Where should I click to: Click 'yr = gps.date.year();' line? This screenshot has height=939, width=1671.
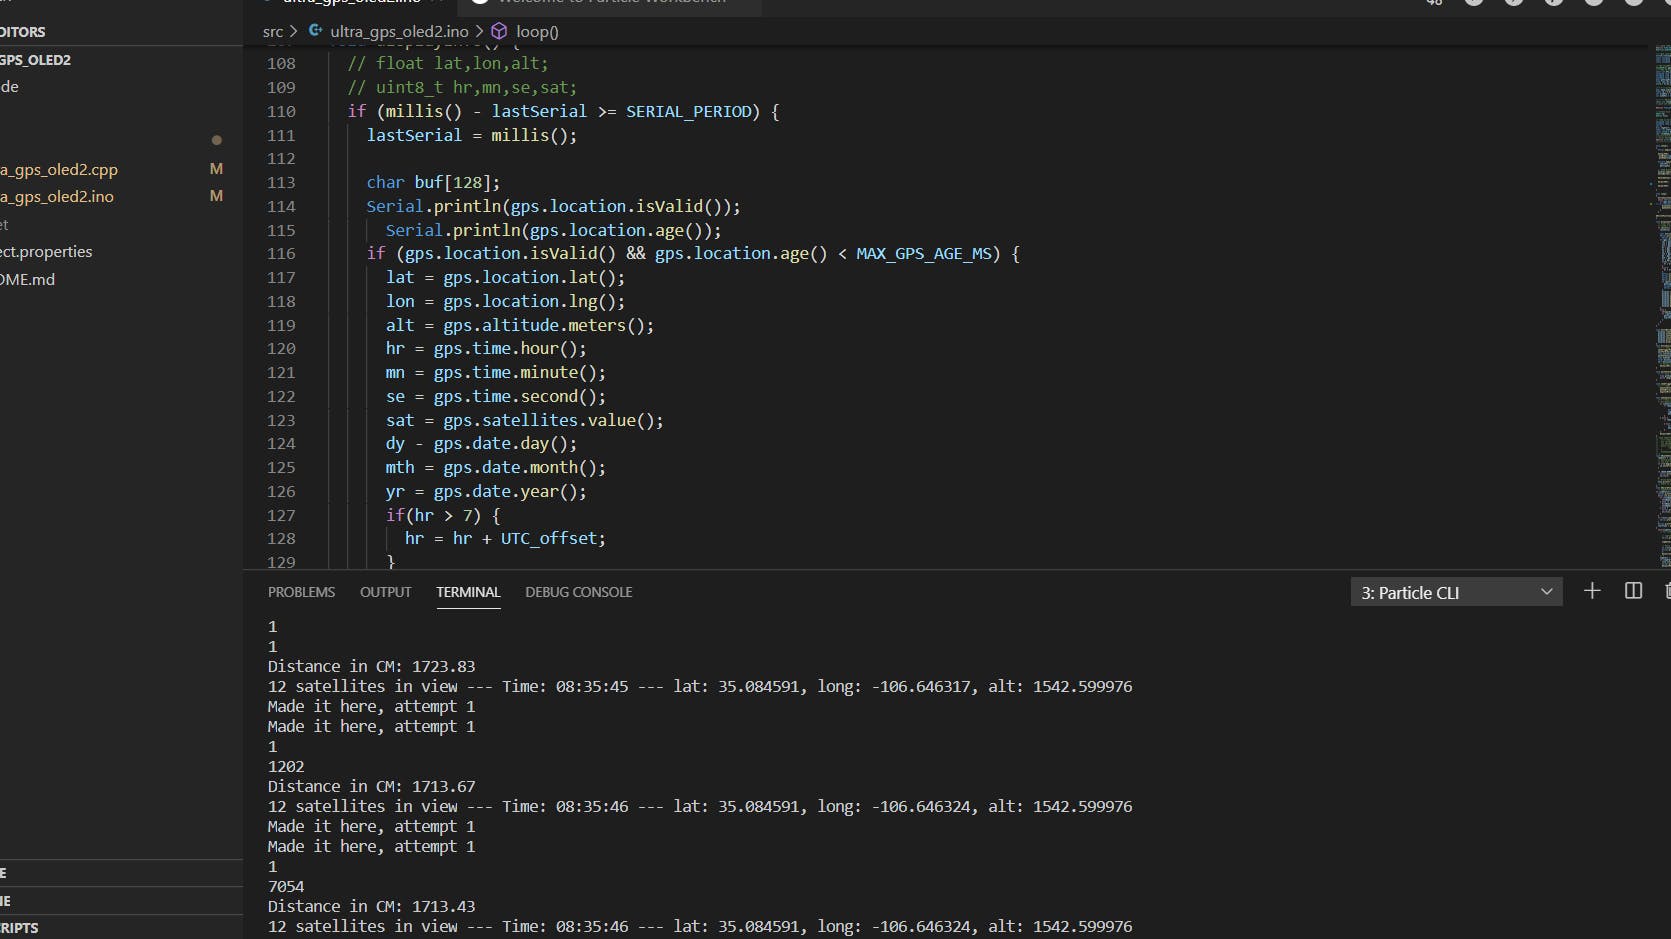486,491
